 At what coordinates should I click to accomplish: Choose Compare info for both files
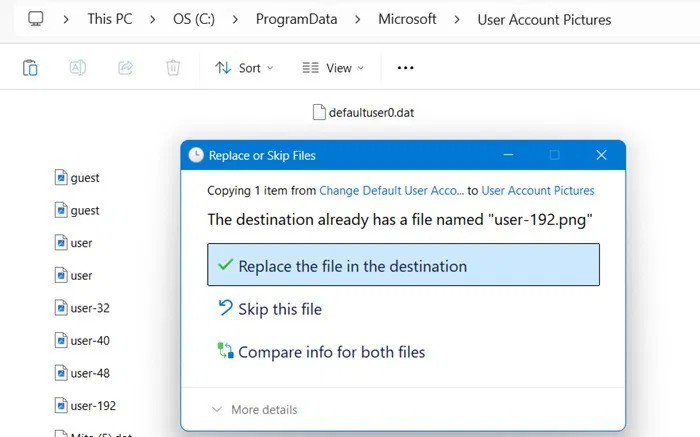point(321,352)
